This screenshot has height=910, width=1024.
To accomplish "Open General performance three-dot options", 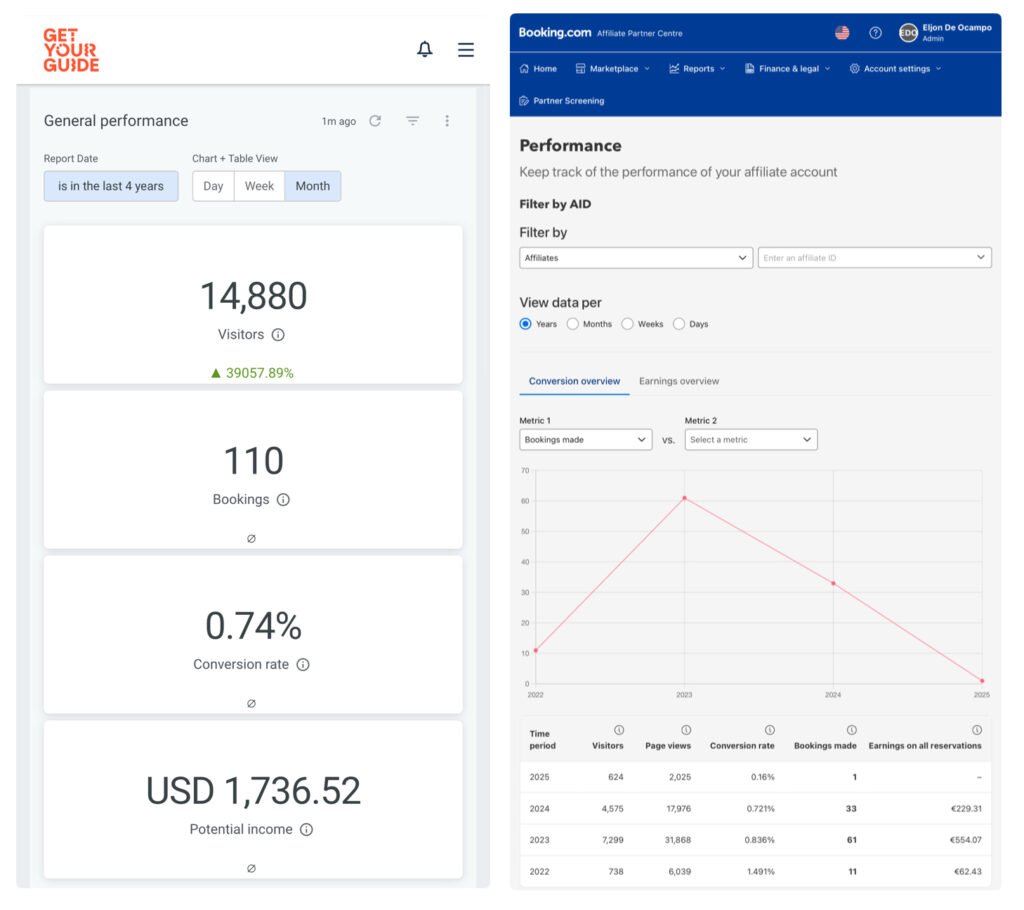I will [x=447, y=121].
